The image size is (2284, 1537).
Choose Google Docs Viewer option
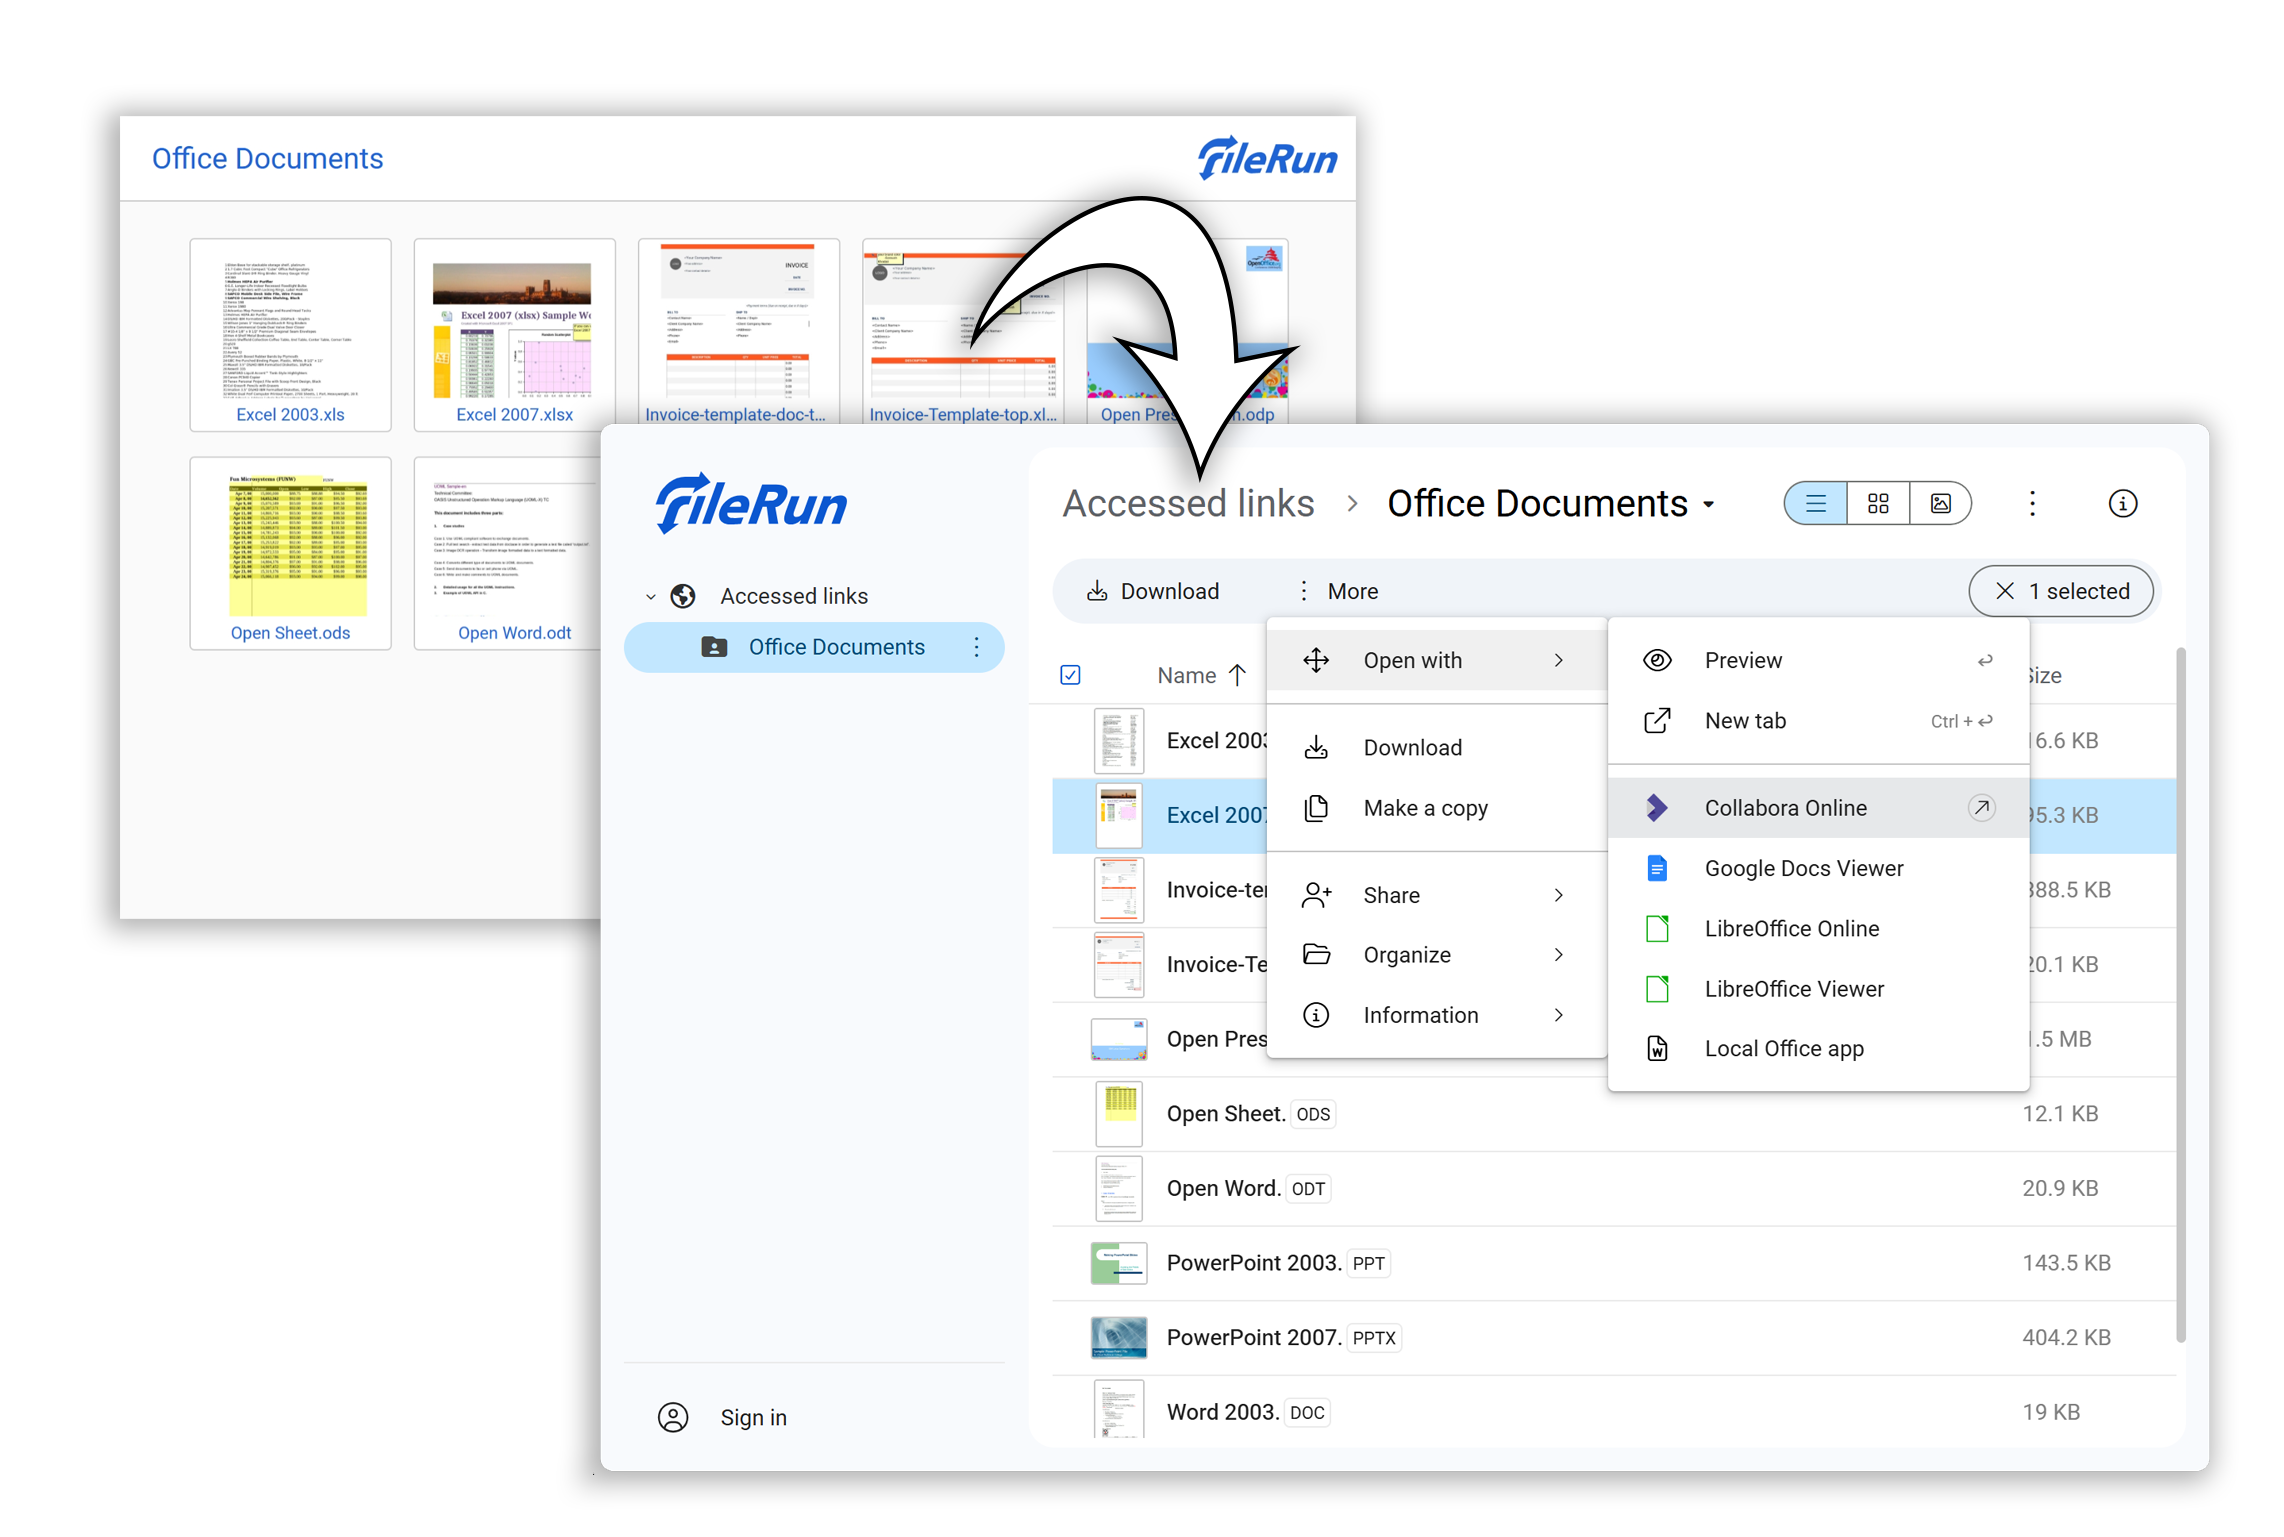(1803, 869)
